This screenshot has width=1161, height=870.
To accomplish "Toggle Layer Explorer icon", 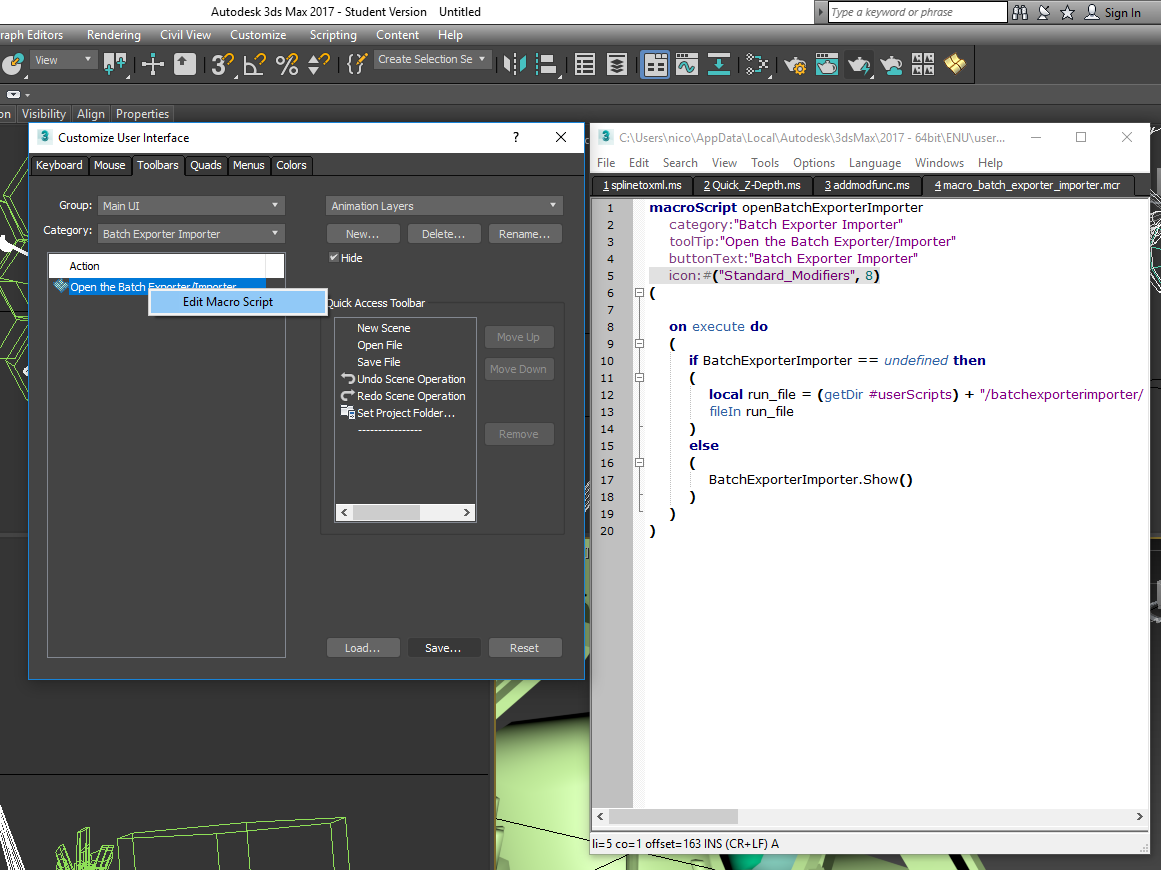I will click(616, 64).
